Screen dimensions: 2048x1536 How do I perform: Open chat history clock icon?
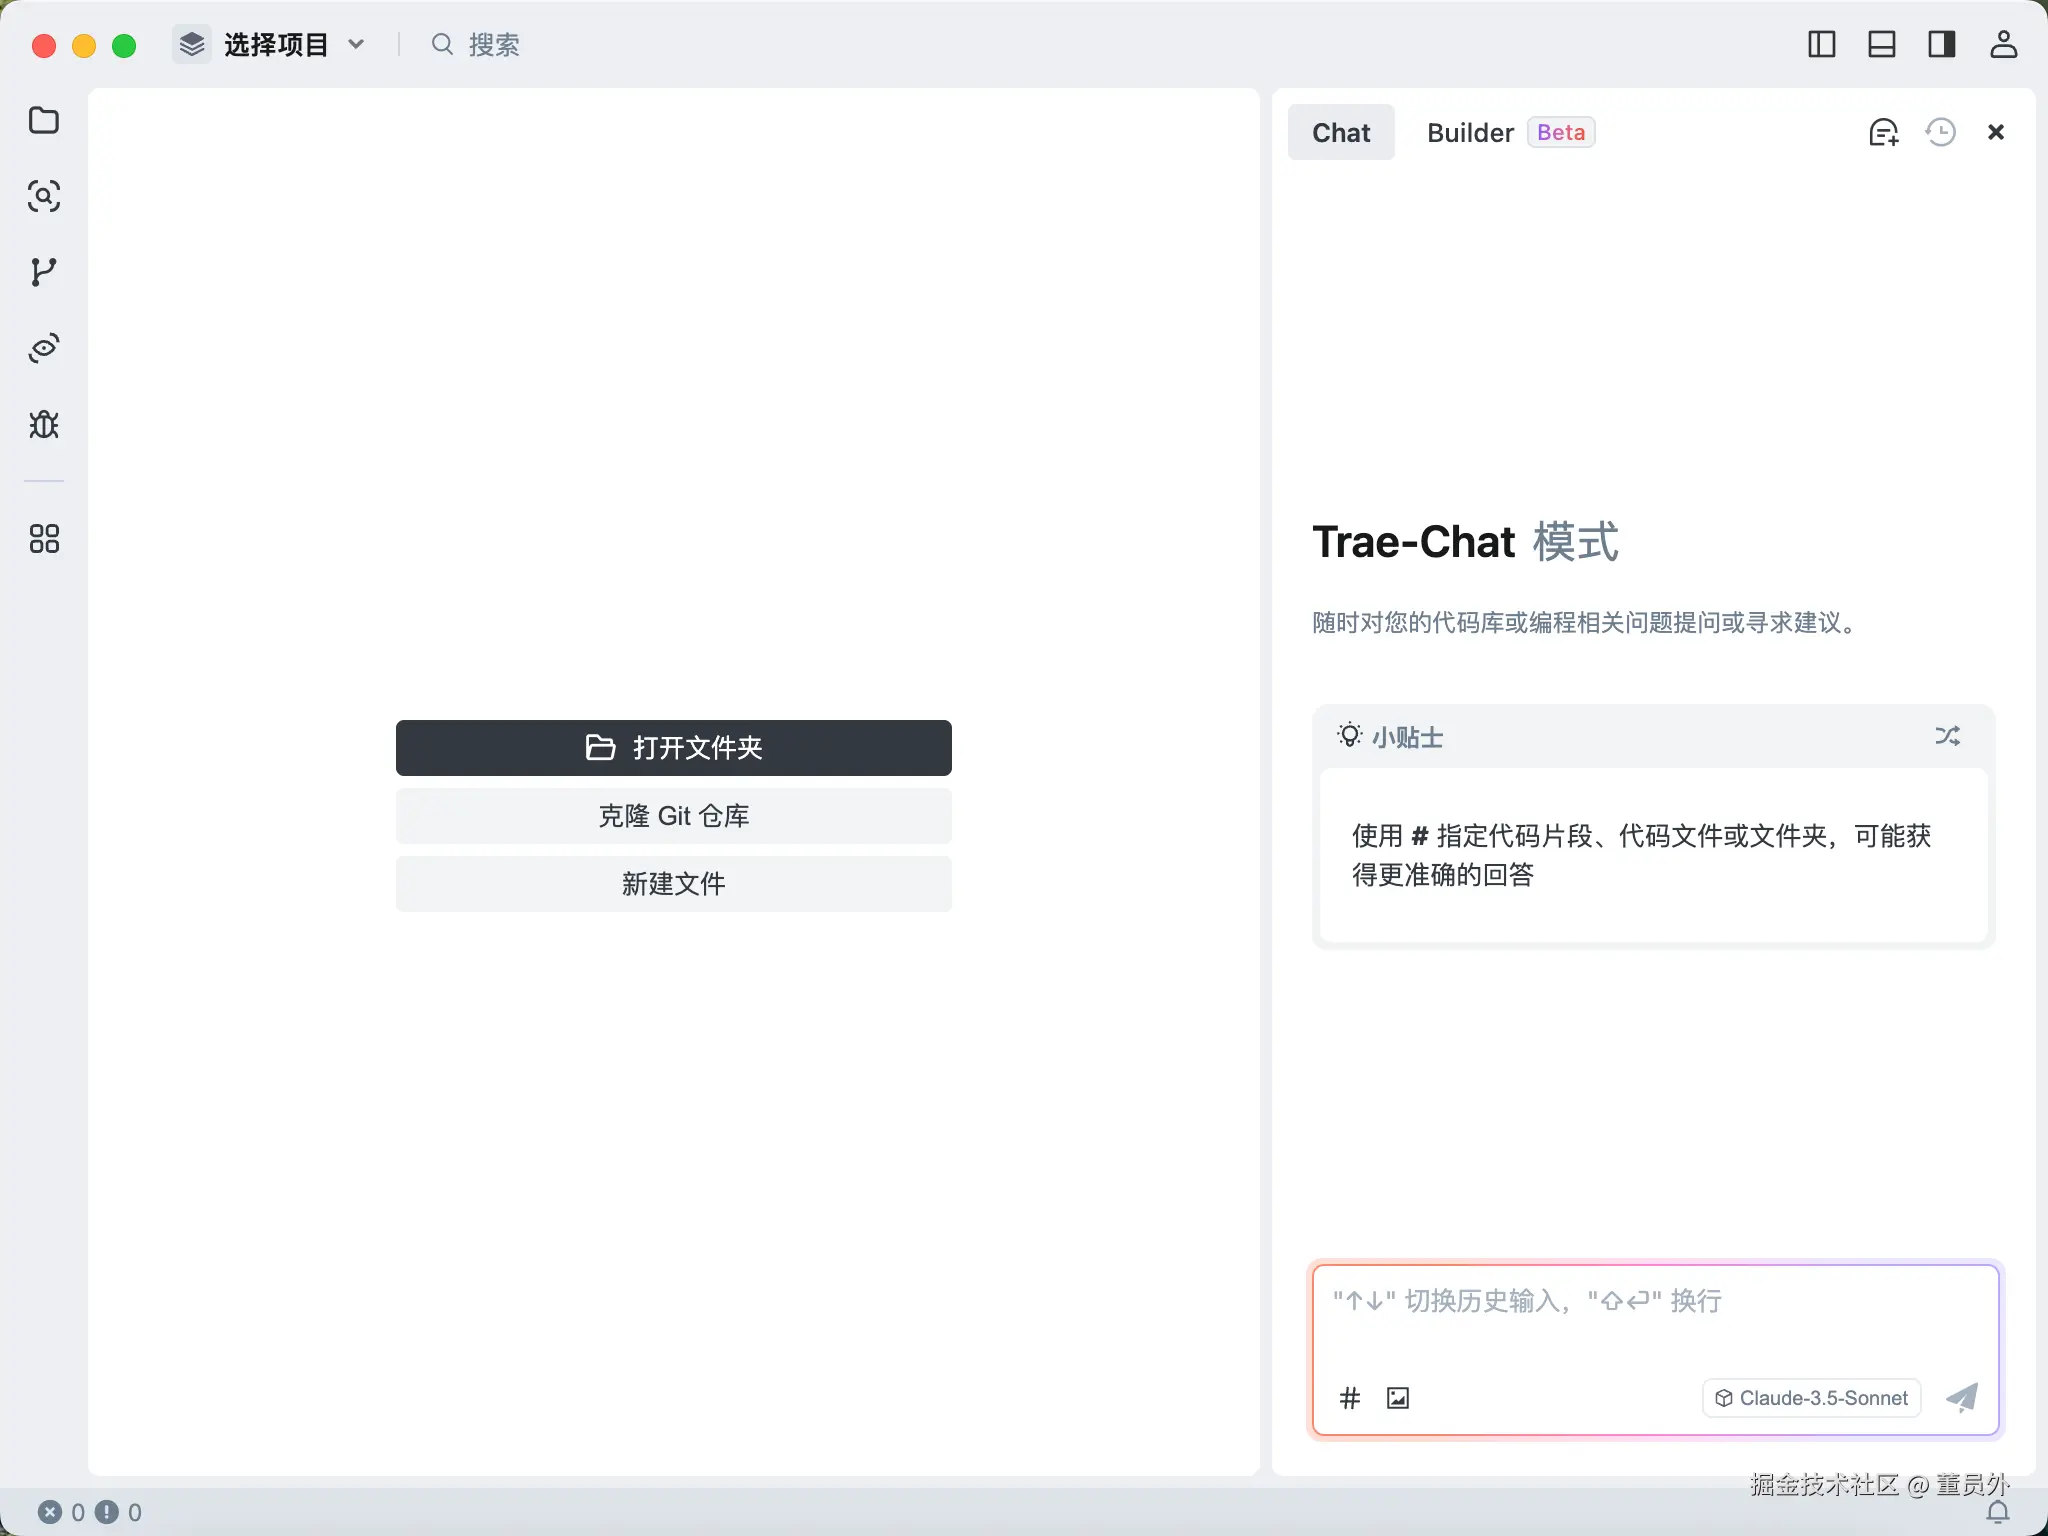coord(1941,132)
